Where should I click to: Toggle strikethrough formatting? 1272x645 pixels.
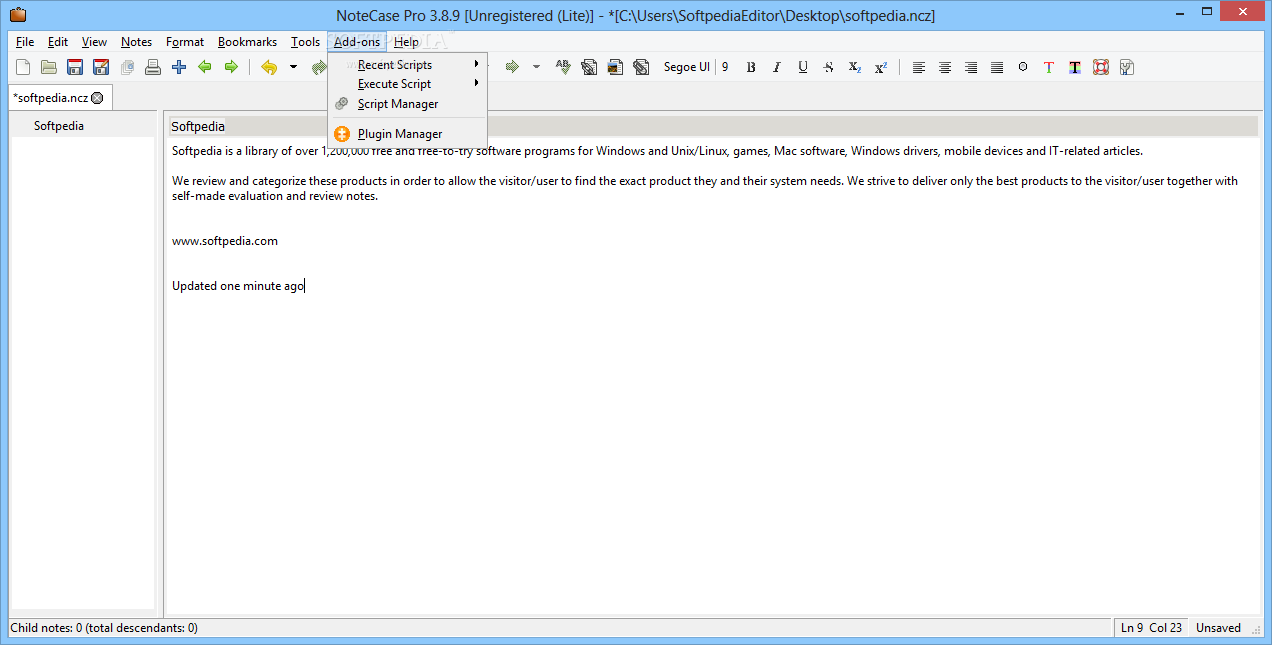pos(829,67)
